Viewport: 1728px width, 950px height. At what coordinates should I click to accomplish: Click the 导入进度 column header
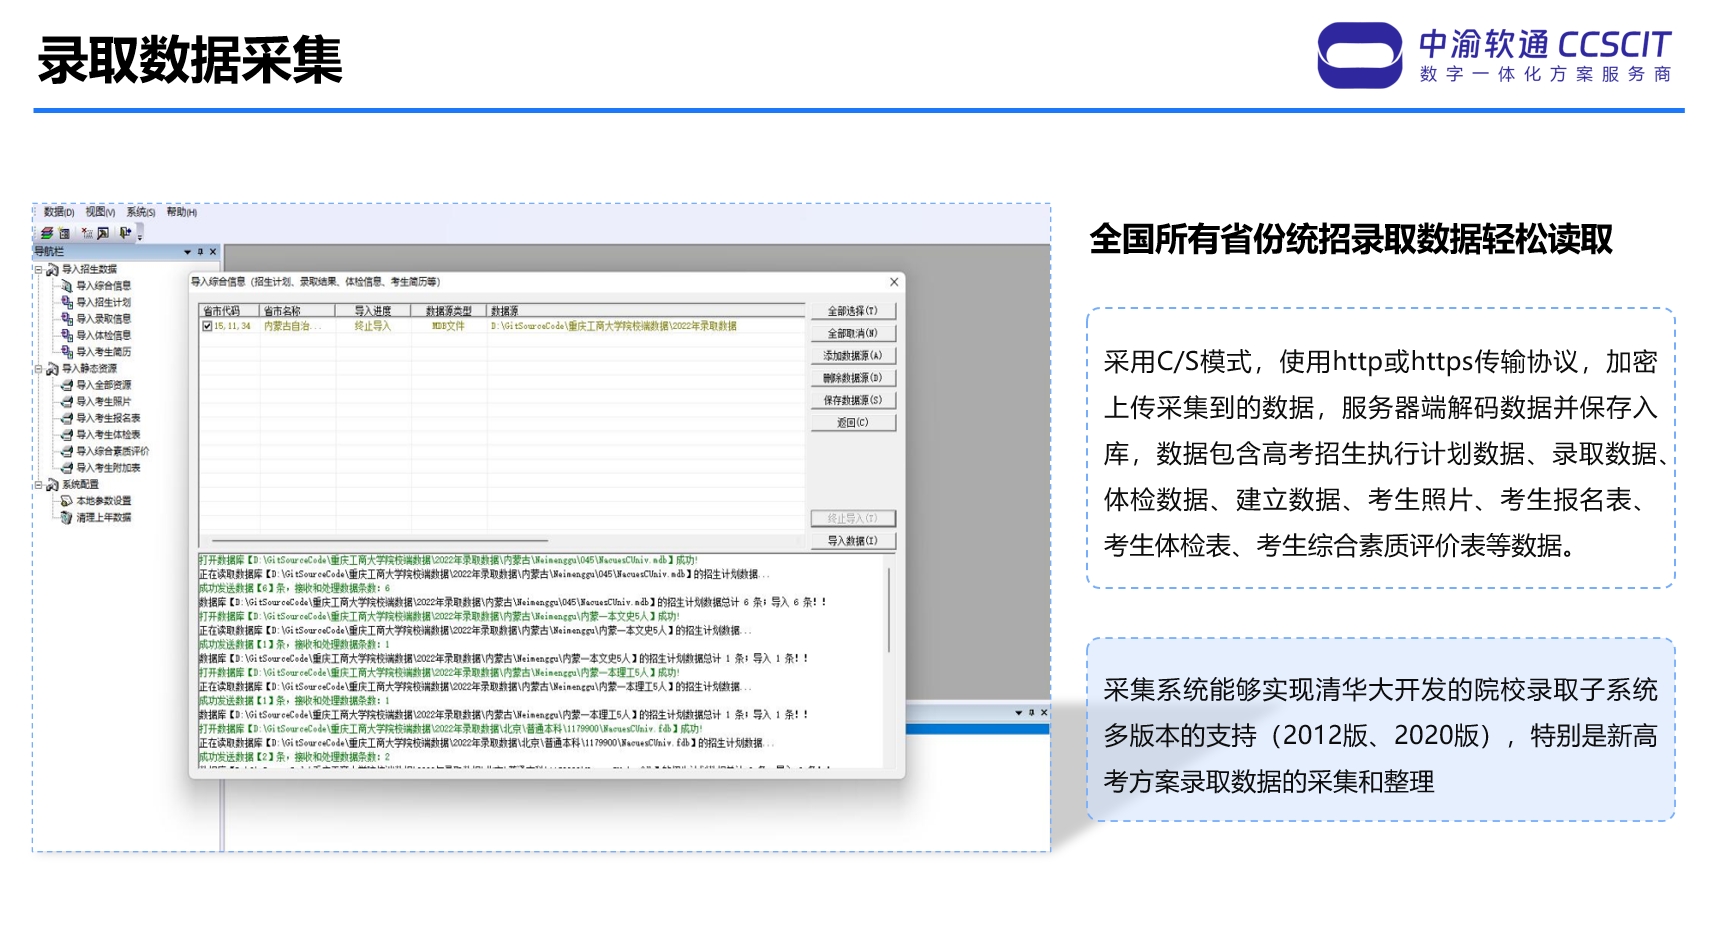click(x=373, y=311)
